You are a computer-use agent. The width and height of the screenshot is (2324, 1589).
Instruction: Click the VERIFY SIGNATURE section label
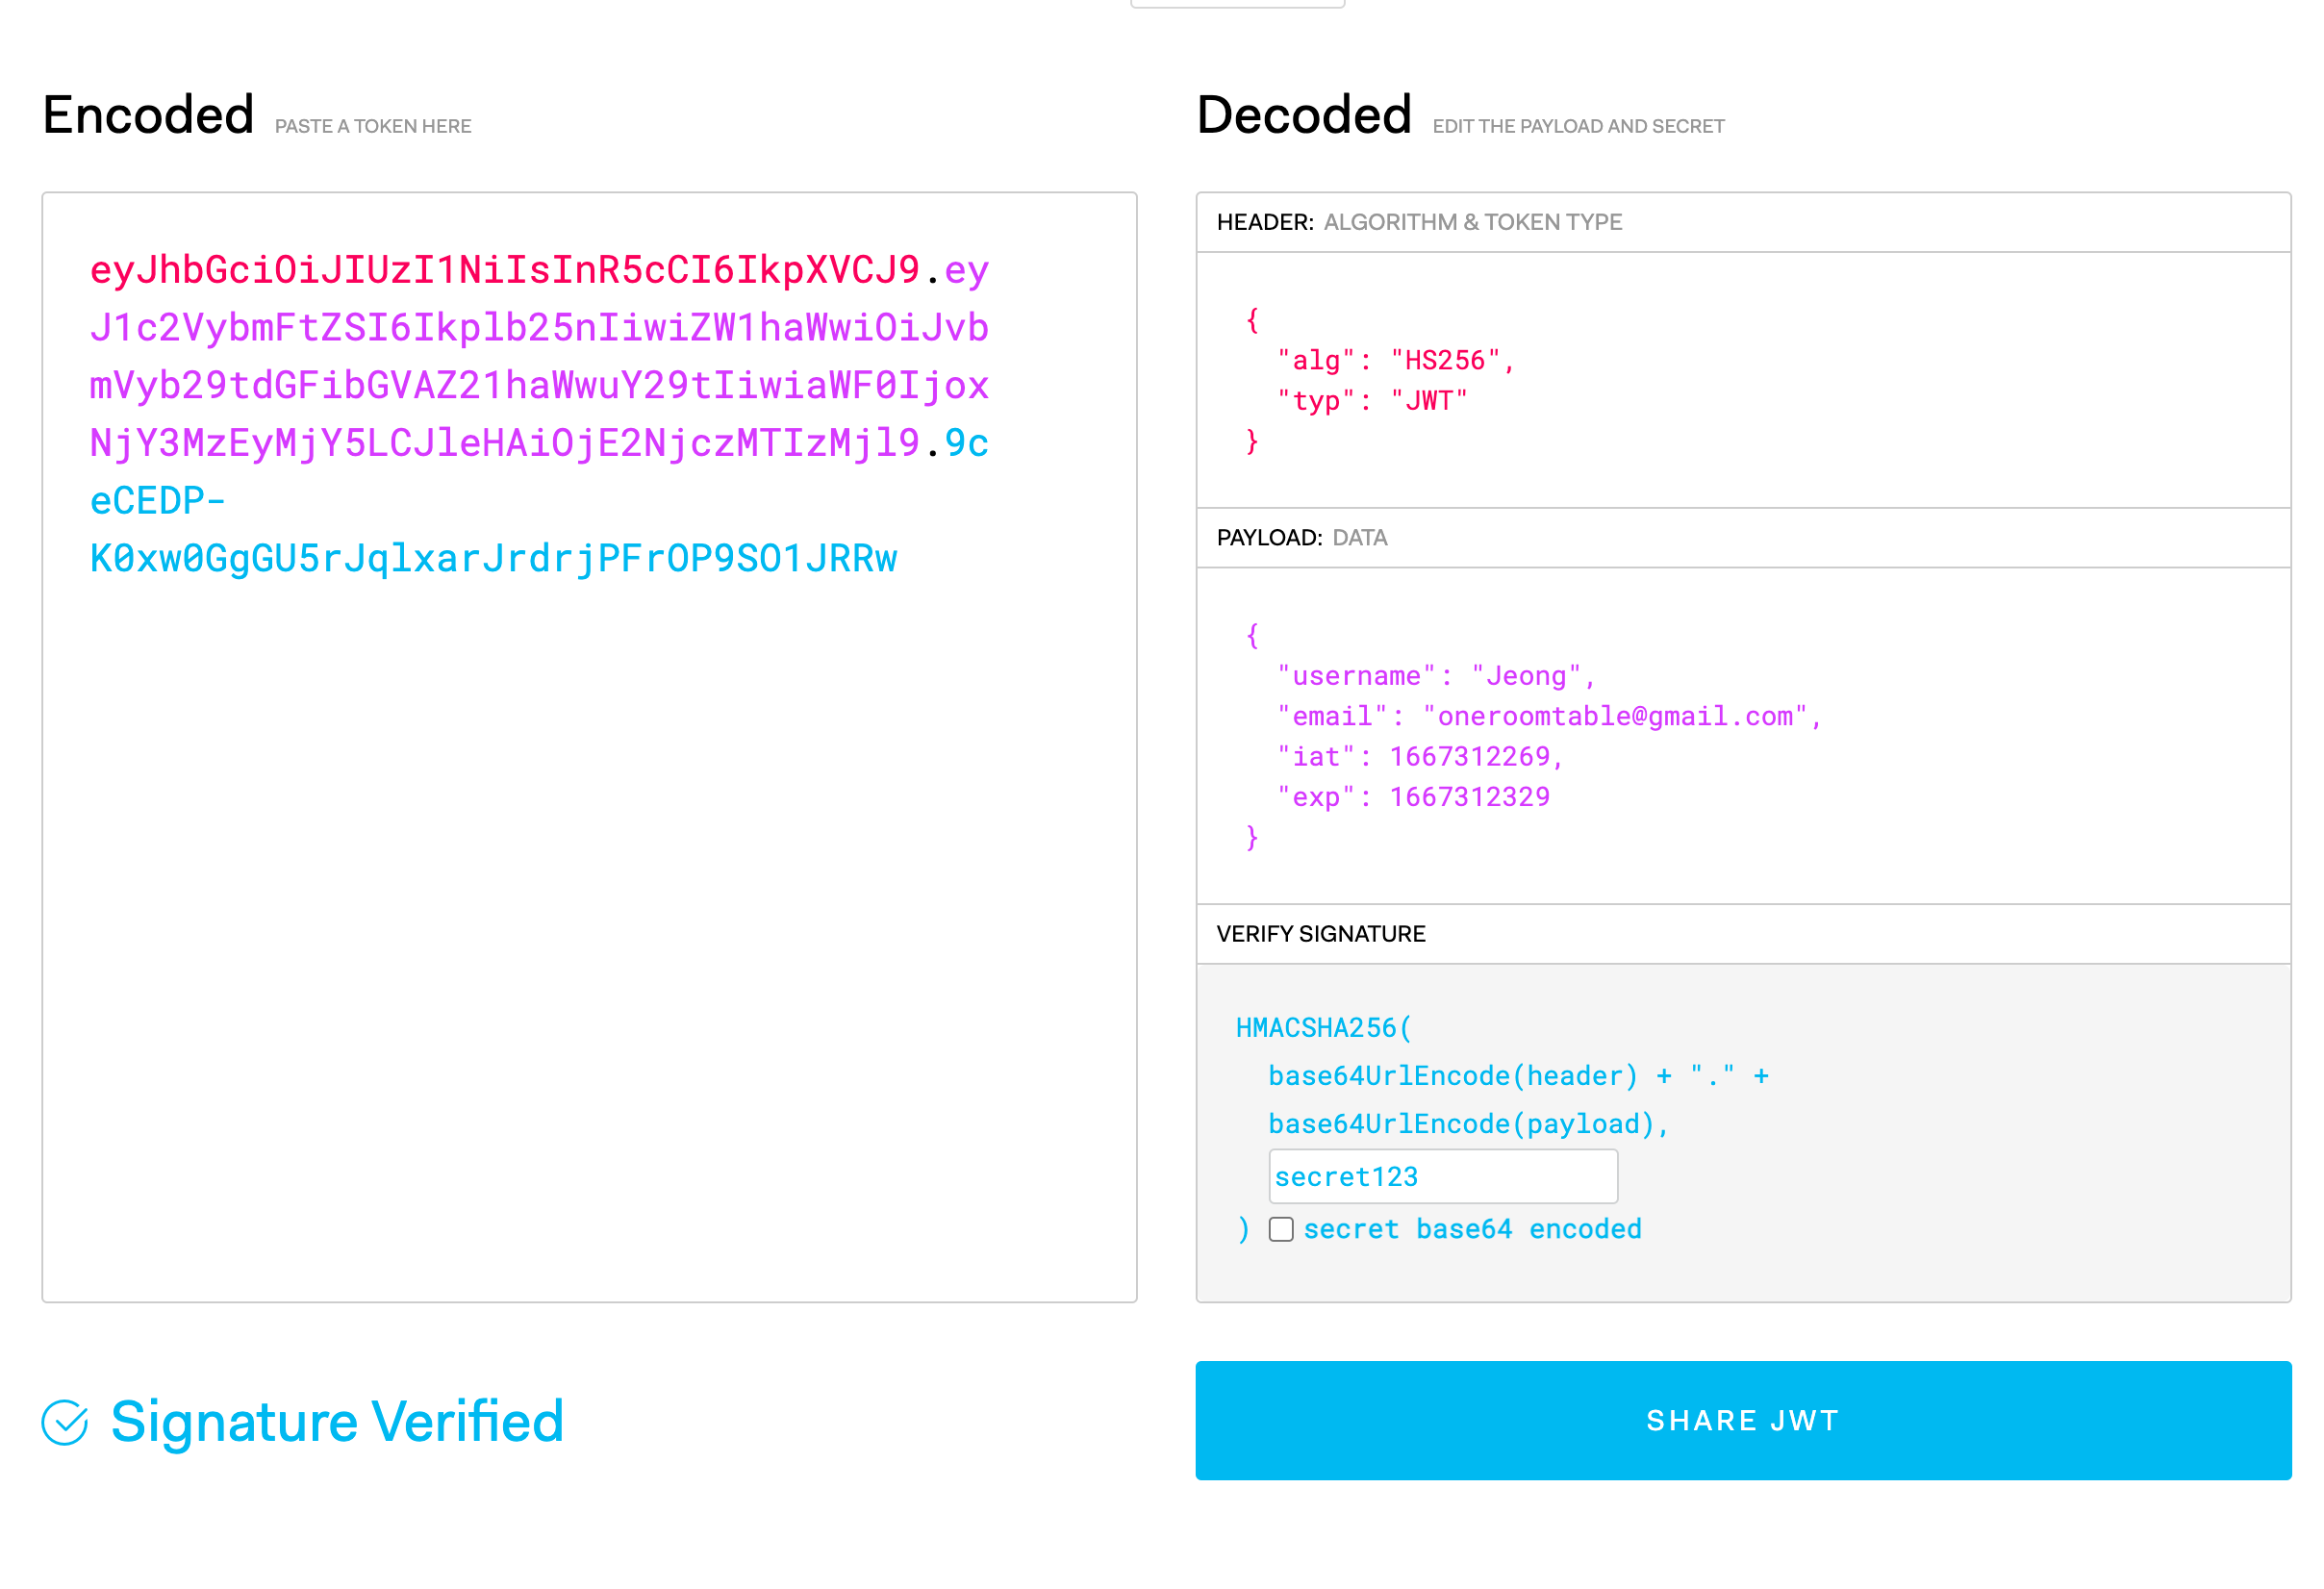[1320, 934]
